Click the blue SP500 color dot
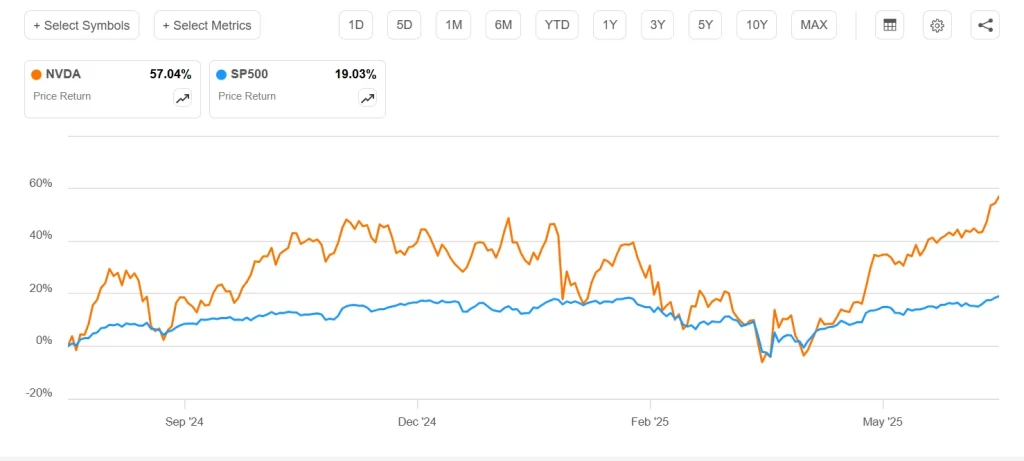This screenshot has width=1024, height=461. 222,74
